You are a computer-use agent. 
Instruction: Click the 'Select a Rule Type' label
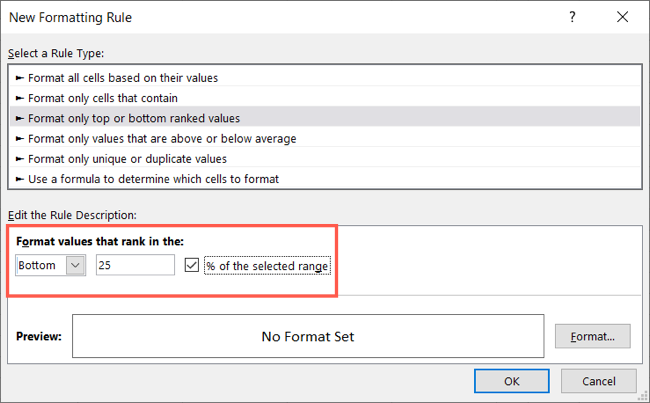[56, 53]
